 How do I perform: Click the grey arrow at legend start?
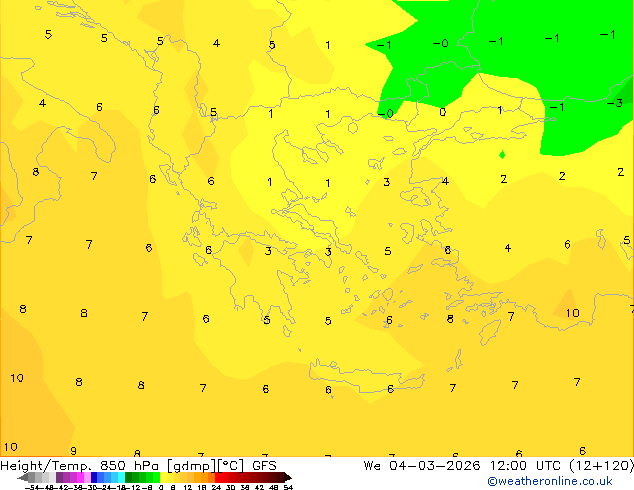pos(22,478)
